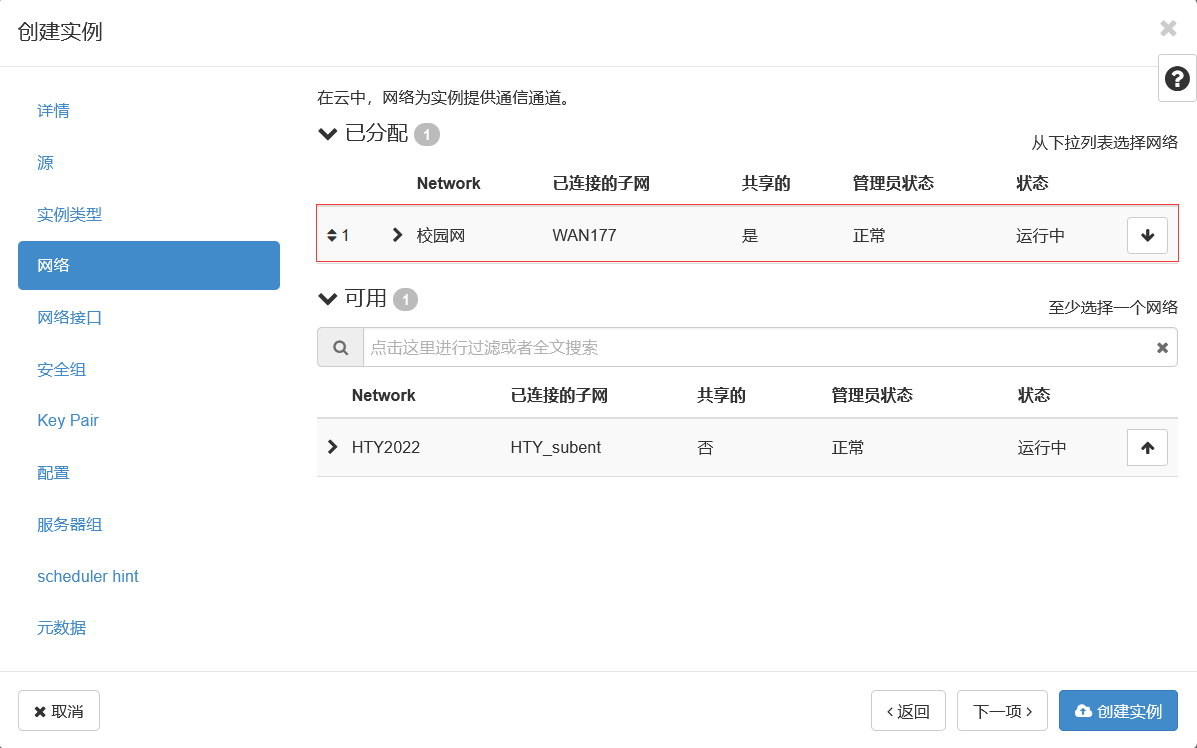Click the 至少选择一个网络 hint text
Image resolution: width=1197 pixels, height=748 pixels.
click(1112, 308)
